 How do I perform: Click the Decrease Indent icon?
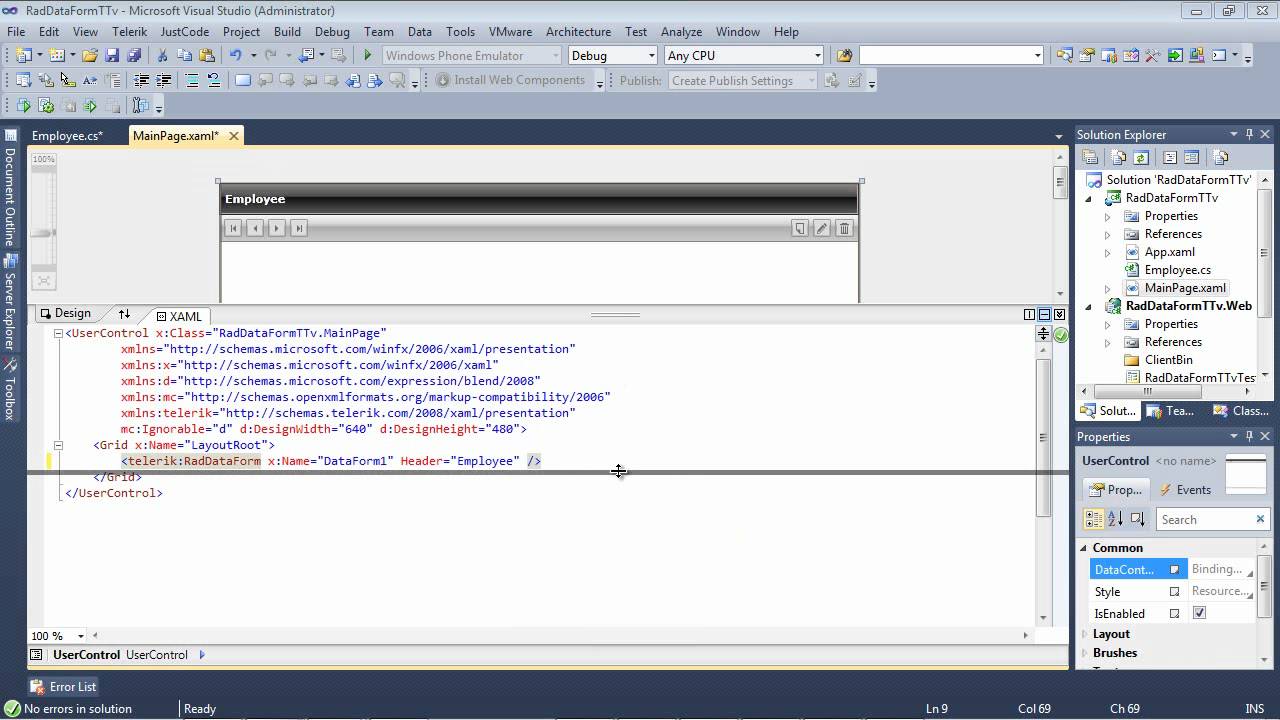coord(141,80)
